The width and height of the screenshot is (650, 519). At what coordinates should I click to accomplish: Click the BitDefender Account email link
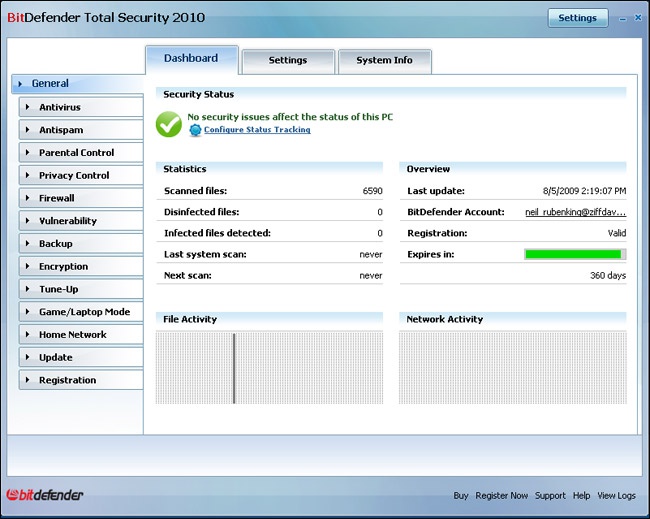[x=575, y=212]
